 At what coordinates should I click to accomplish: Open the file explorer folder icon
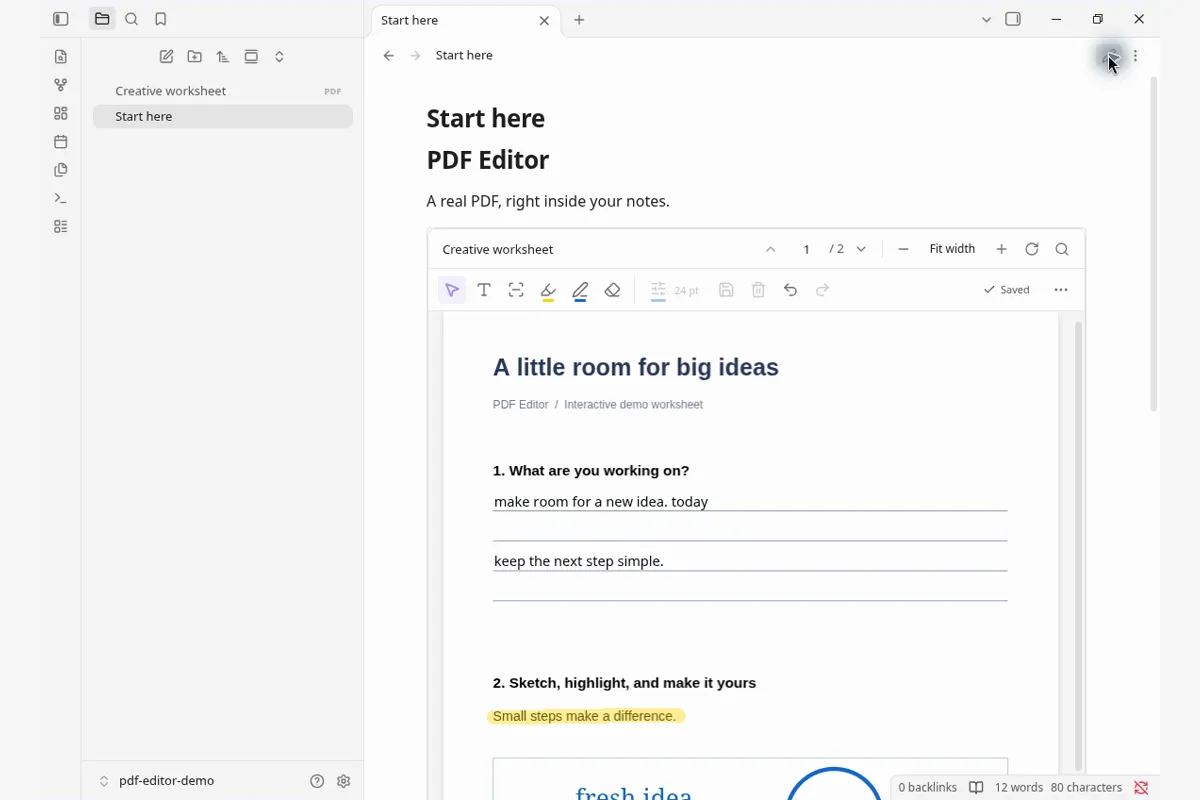(102, 19)
